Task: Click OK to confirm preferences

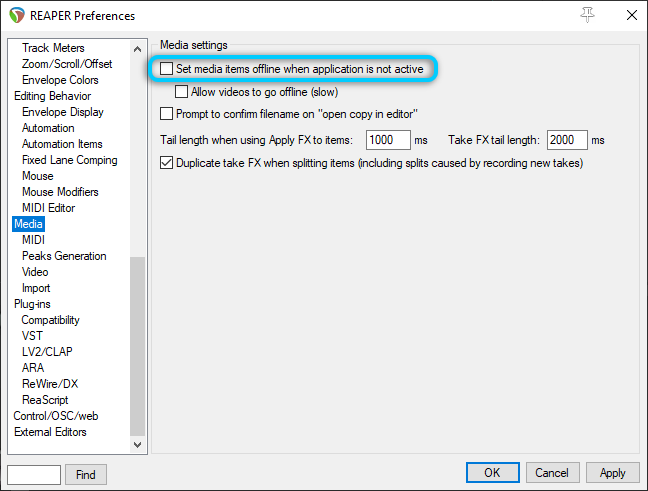Action: [x=492, y=473]
